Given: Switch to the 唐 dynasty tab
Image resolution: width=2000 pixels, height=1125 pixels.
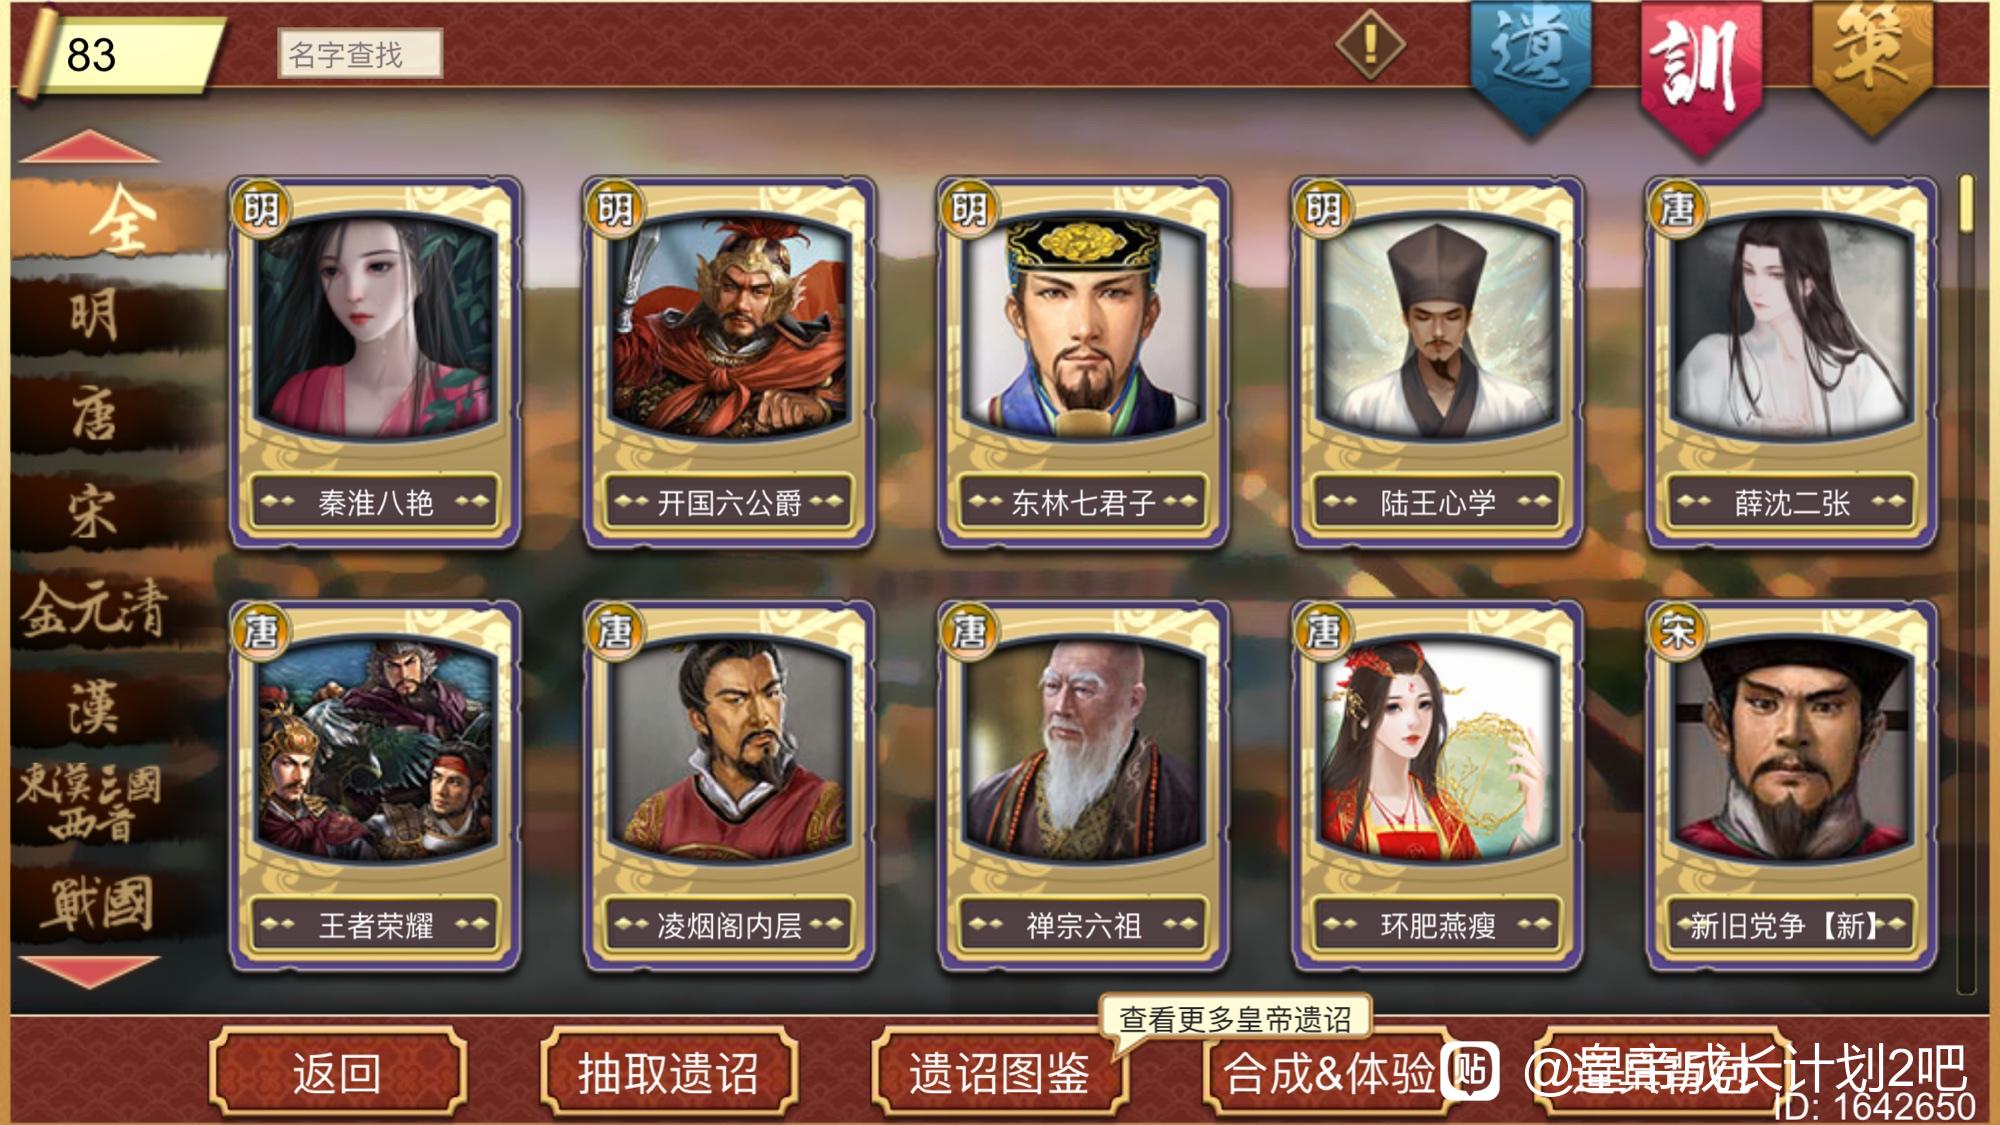Looking at the screenshot, I should pos(93,415).
